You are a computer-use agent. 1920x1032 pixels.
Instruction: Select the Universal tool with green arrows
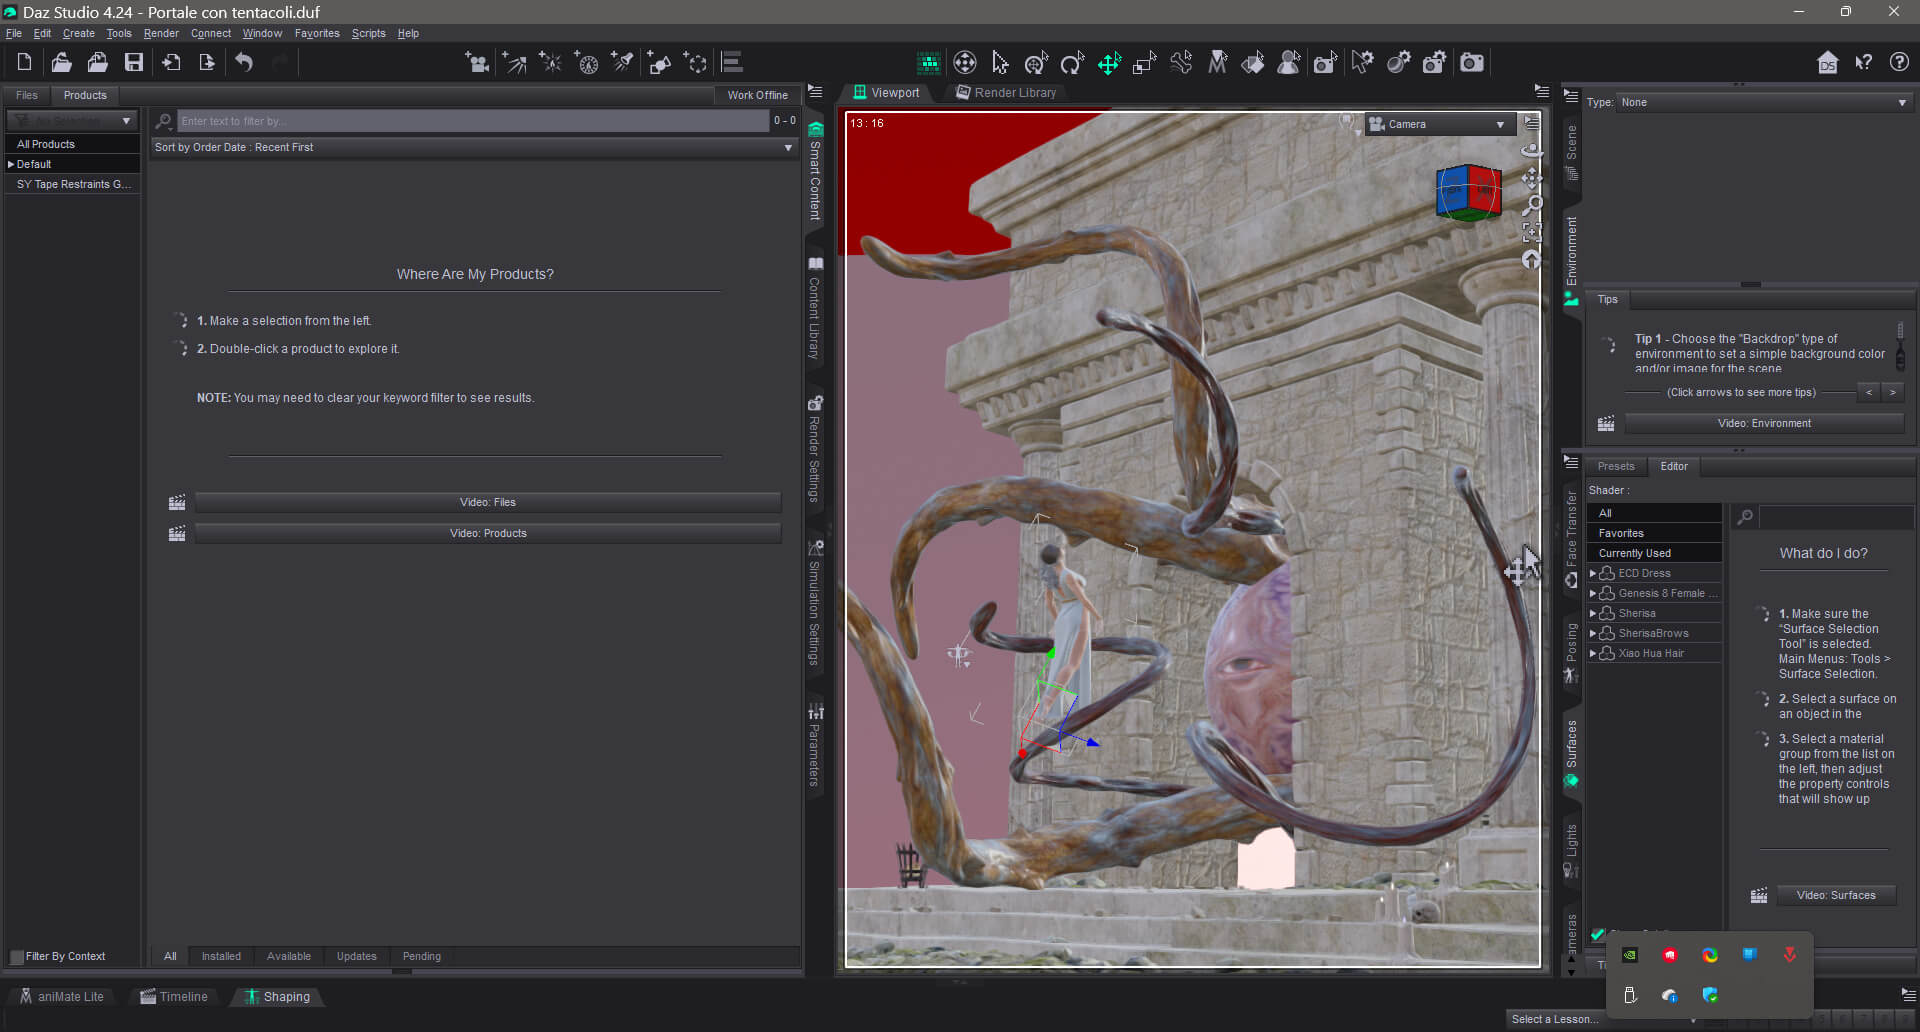(x=1109, y=63)
